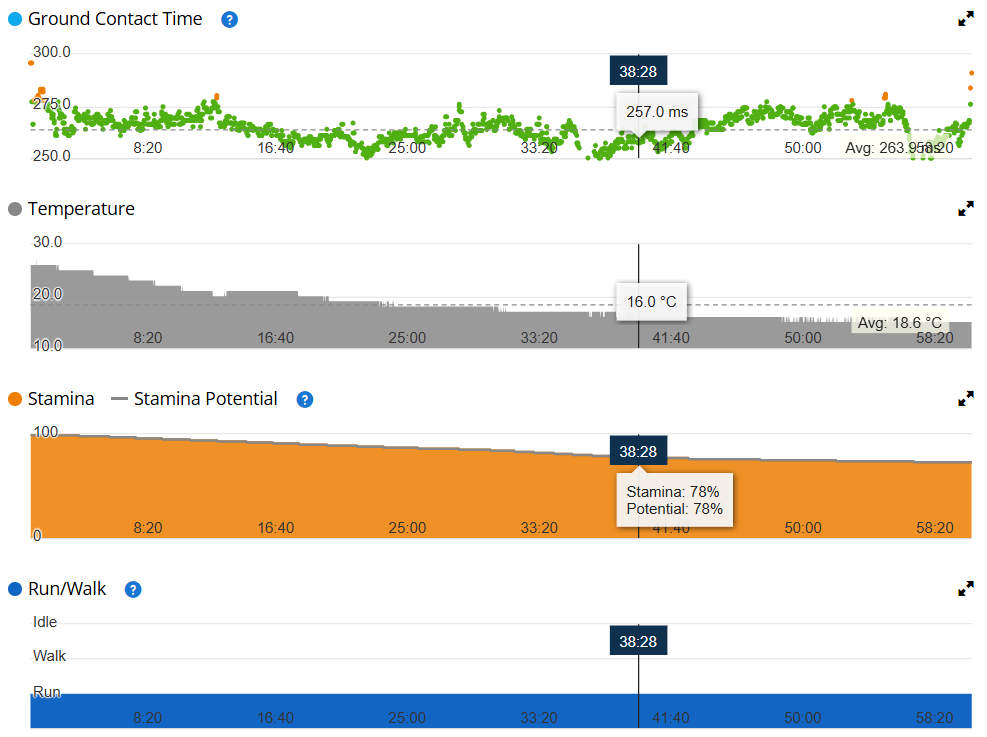Click 38:28 marker on Ground Contact chart
Image resolution: width=987 pixels, height=737 pixels.
click(638, 71)
